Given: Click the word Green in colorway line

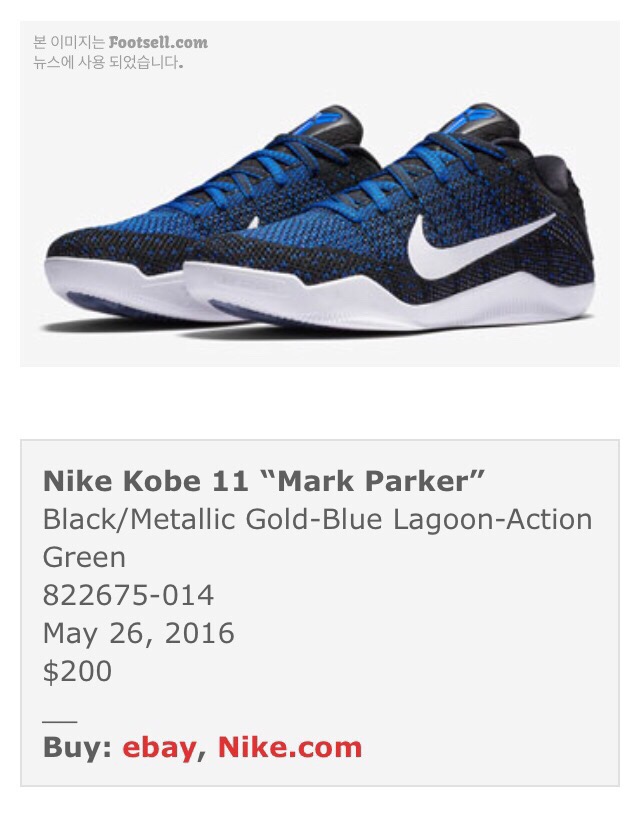Looking at the screenshot, I should [x=84, y=557].
